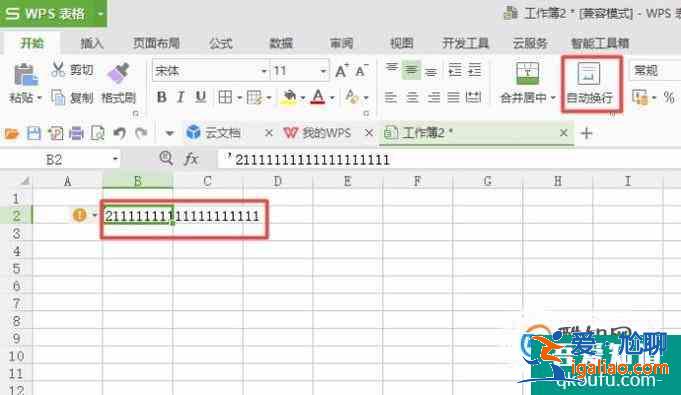Switch to the 公式 (Formulas) tab
Viewport: 681px width, 395px height.
tap(221, 43)
